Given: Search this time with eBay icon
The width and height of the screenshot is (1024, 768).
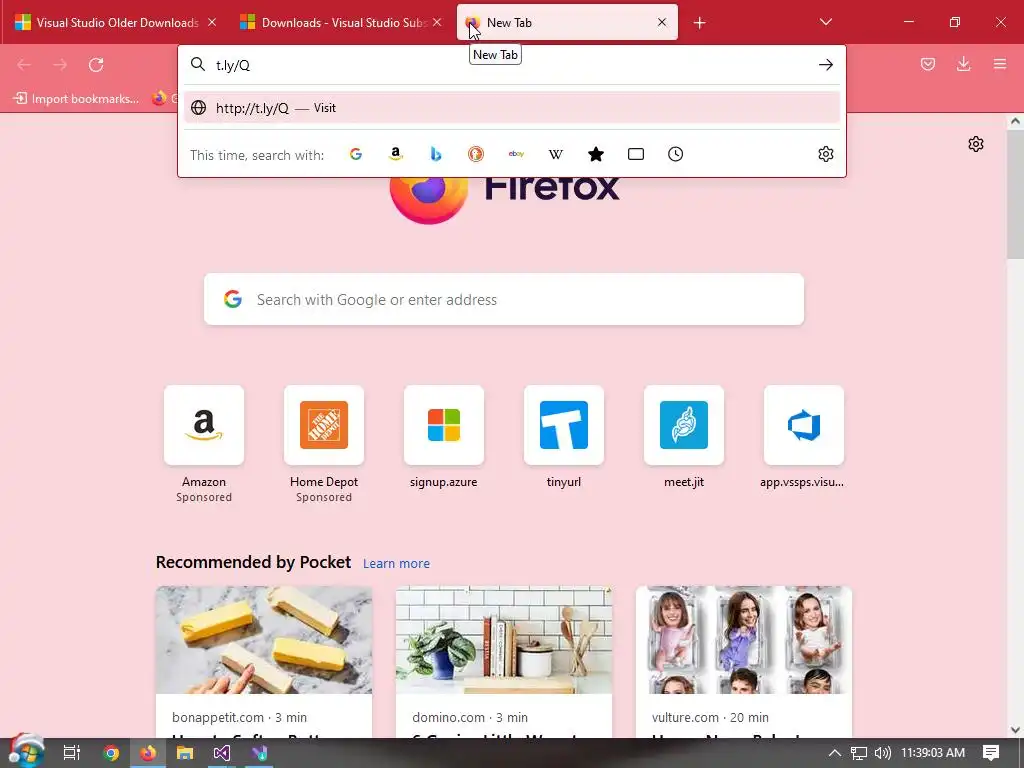Looking at the screenshot, I should (516, 154).
